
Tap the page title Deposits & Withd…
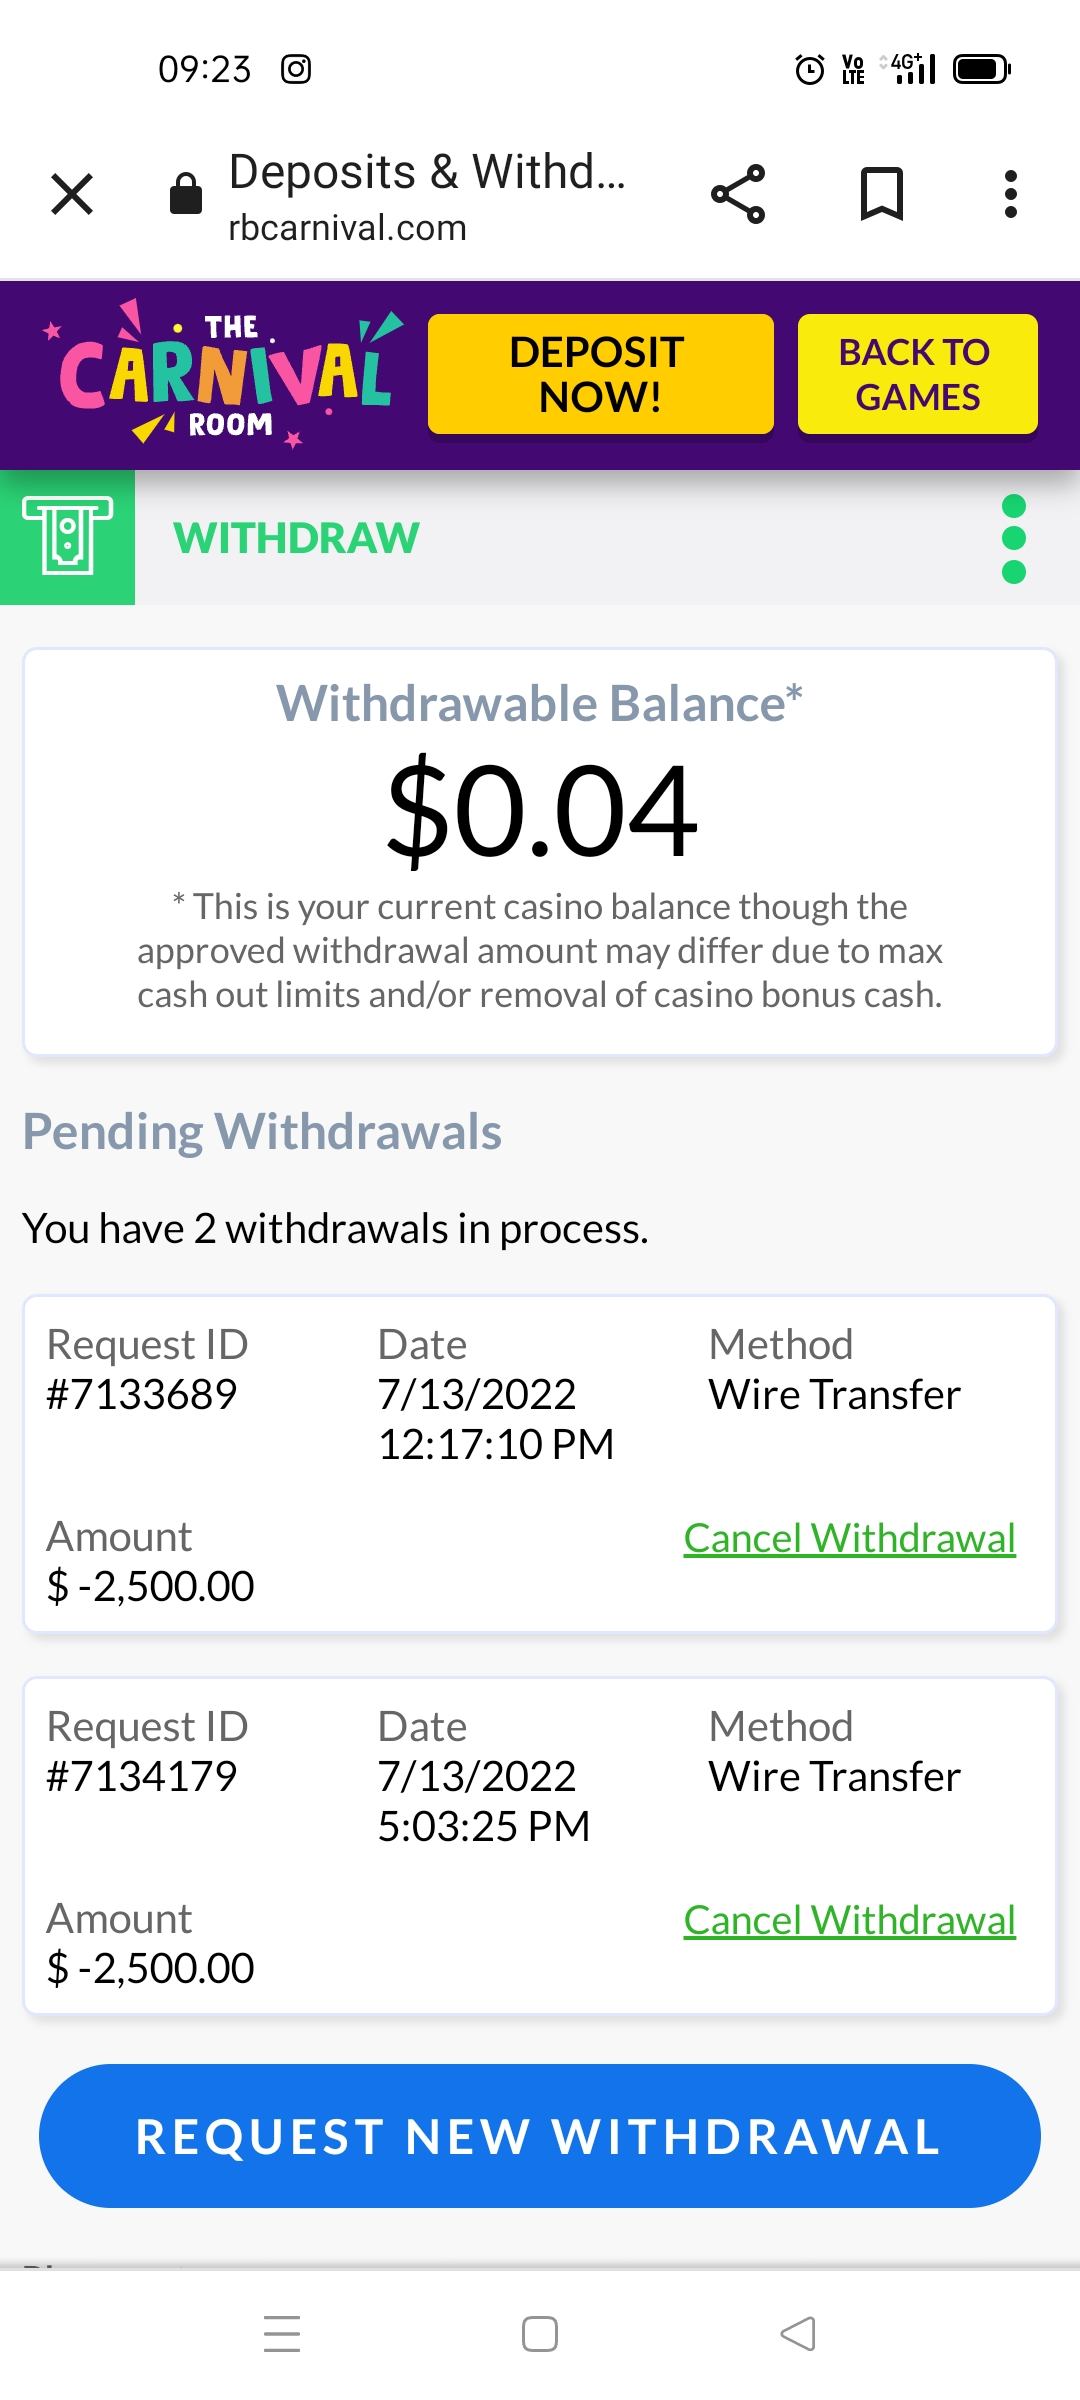[427, 172]
